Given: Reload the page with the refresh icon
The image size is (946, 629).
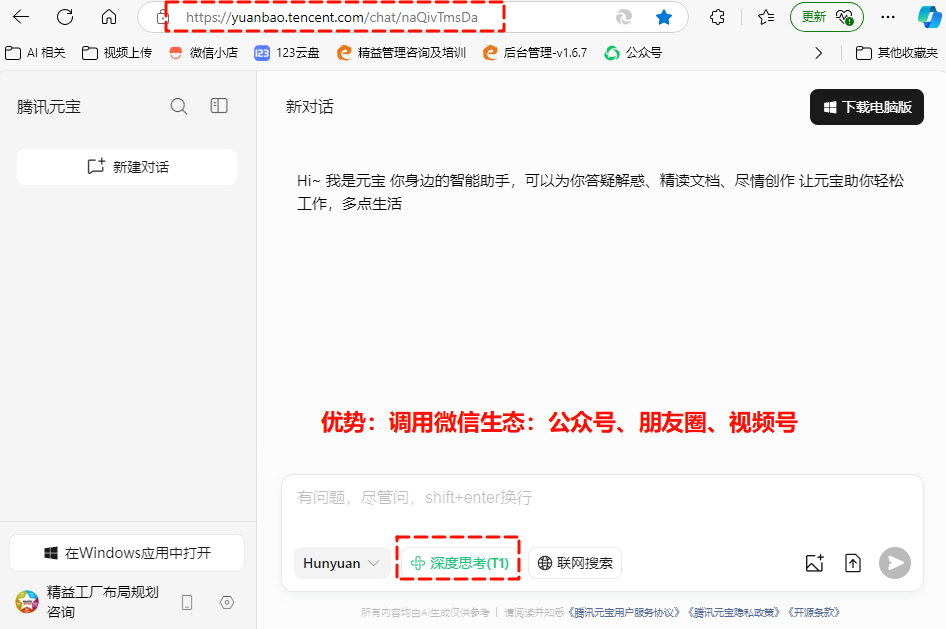Looking at the screenshot, I should pyautogui.click(x=65, y=17).
